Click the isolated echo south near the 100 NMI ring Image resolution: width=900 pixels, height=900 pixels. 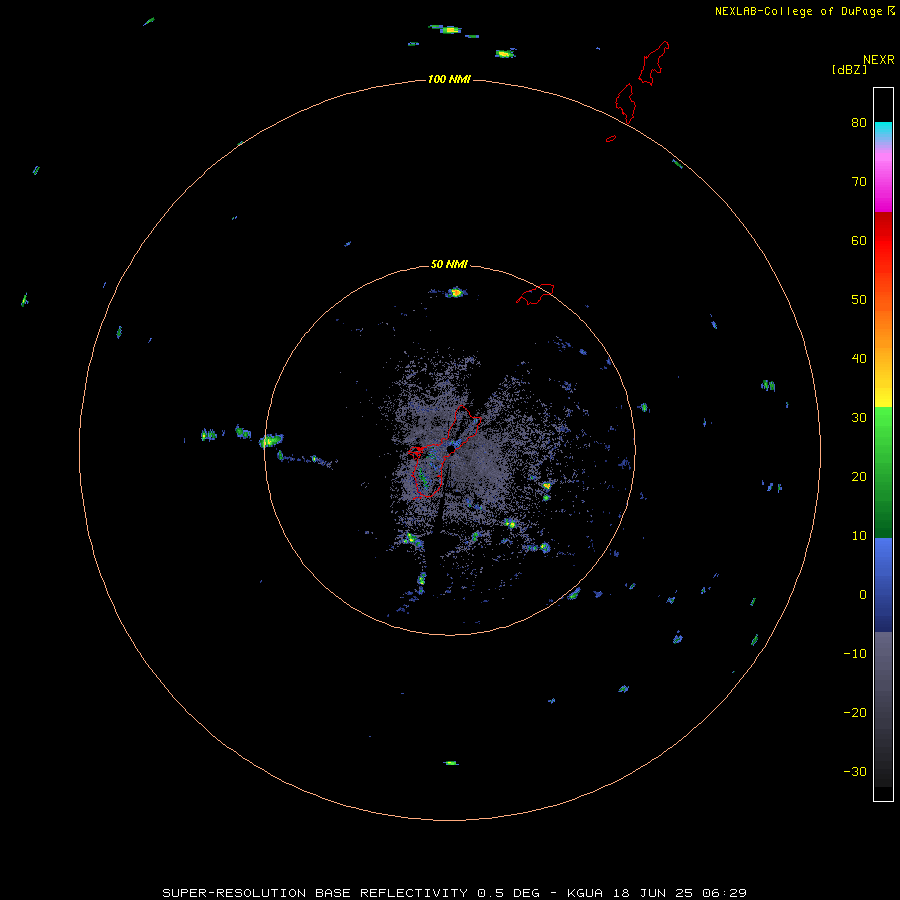pyautogui.click(x=451, y=763)
